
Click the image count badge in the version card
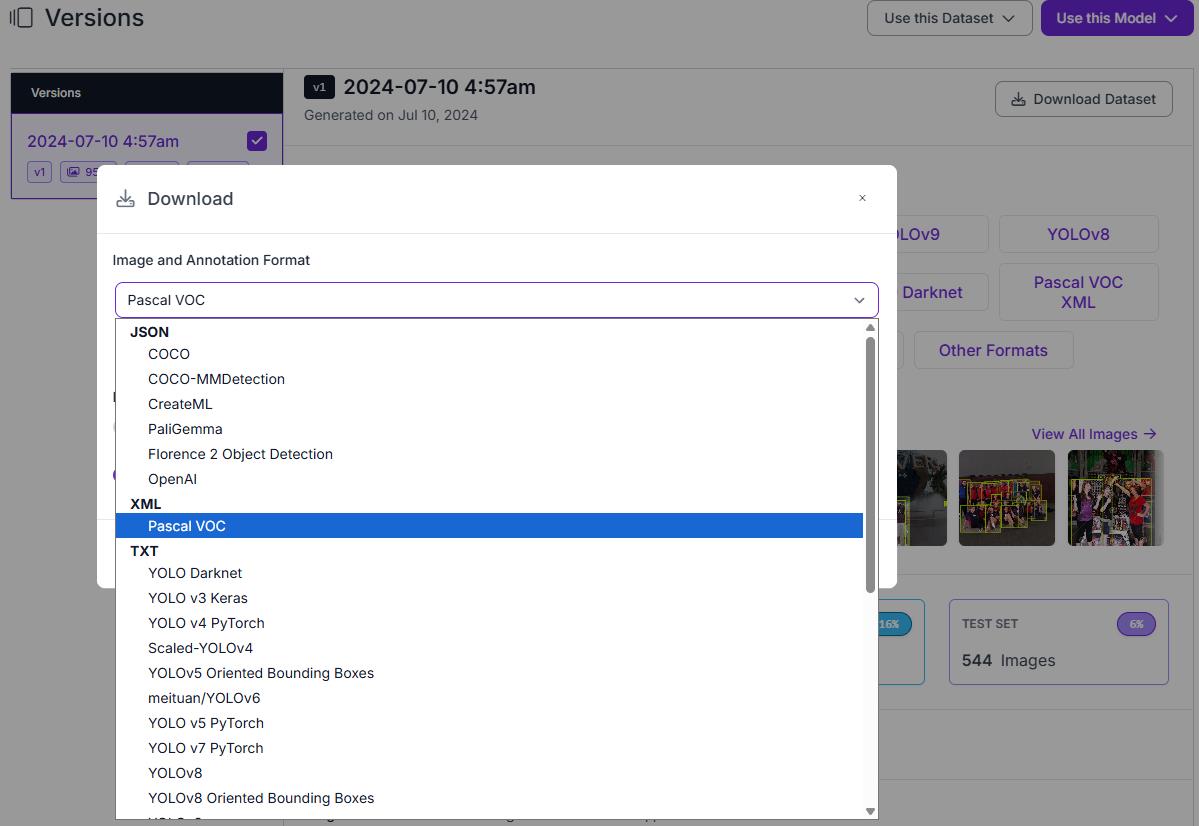[x=87, y=172]
